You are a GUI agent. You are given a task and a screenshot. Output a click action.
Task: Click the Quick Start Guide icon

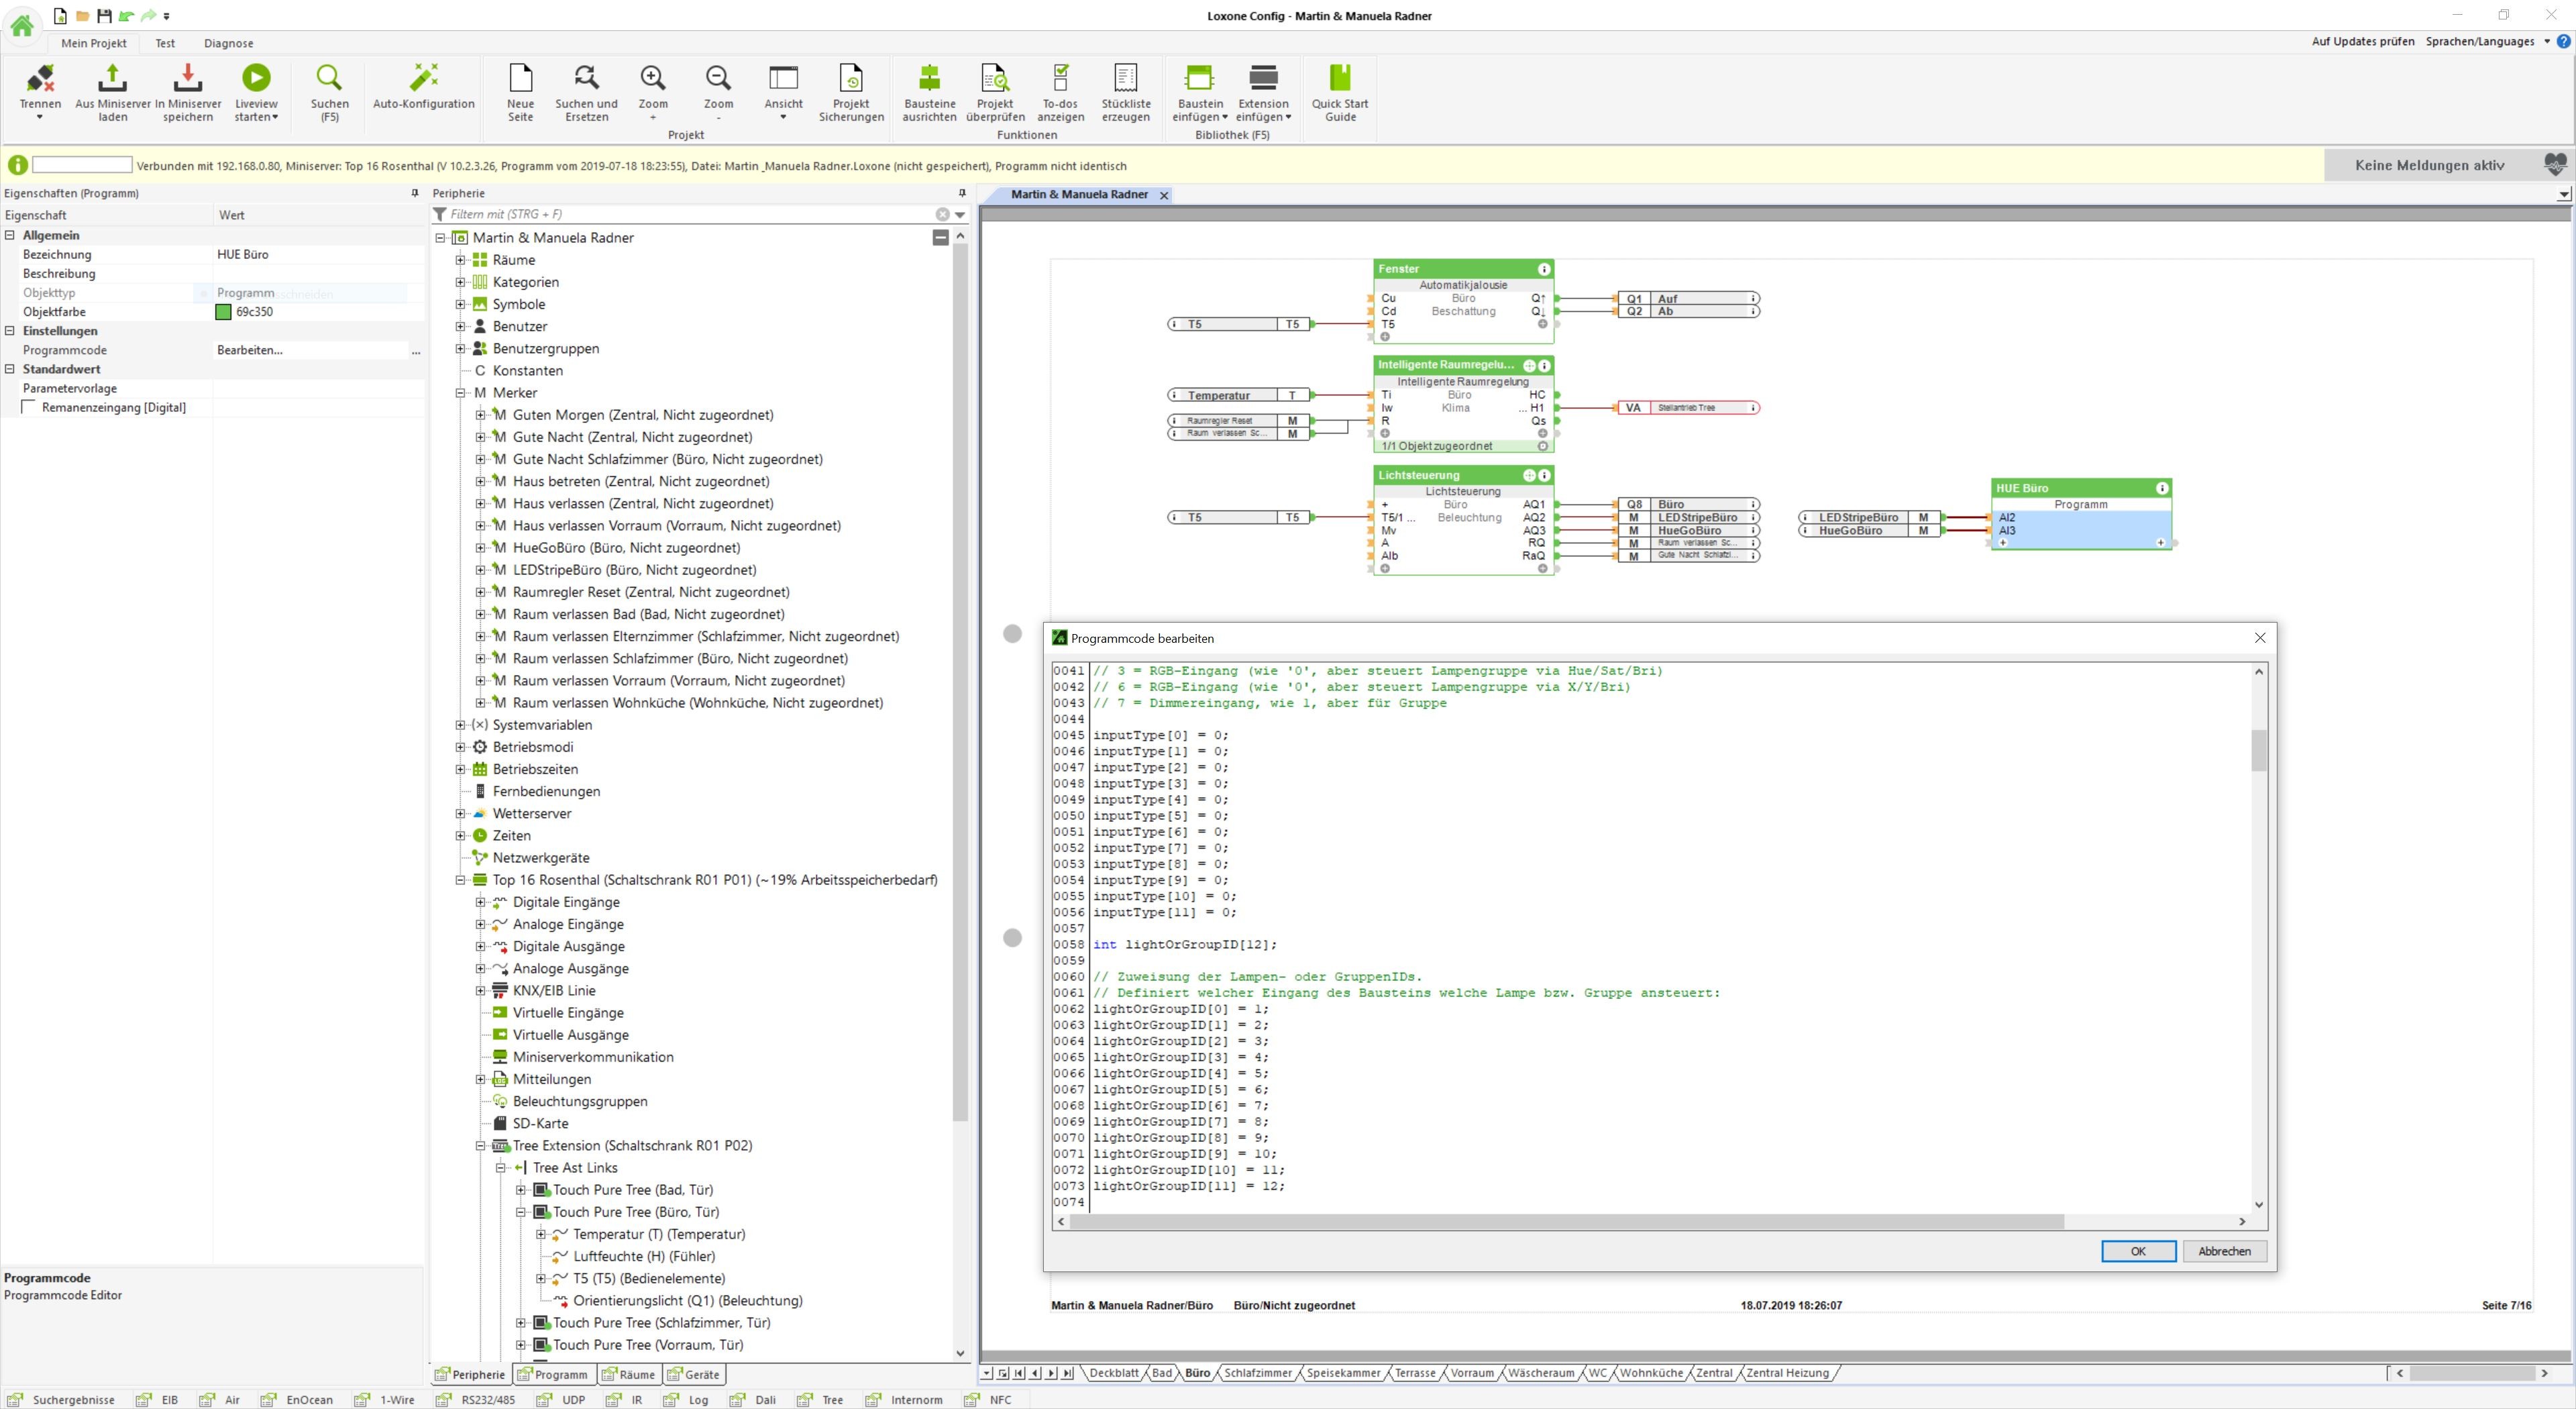click(x=1340, y=78)
